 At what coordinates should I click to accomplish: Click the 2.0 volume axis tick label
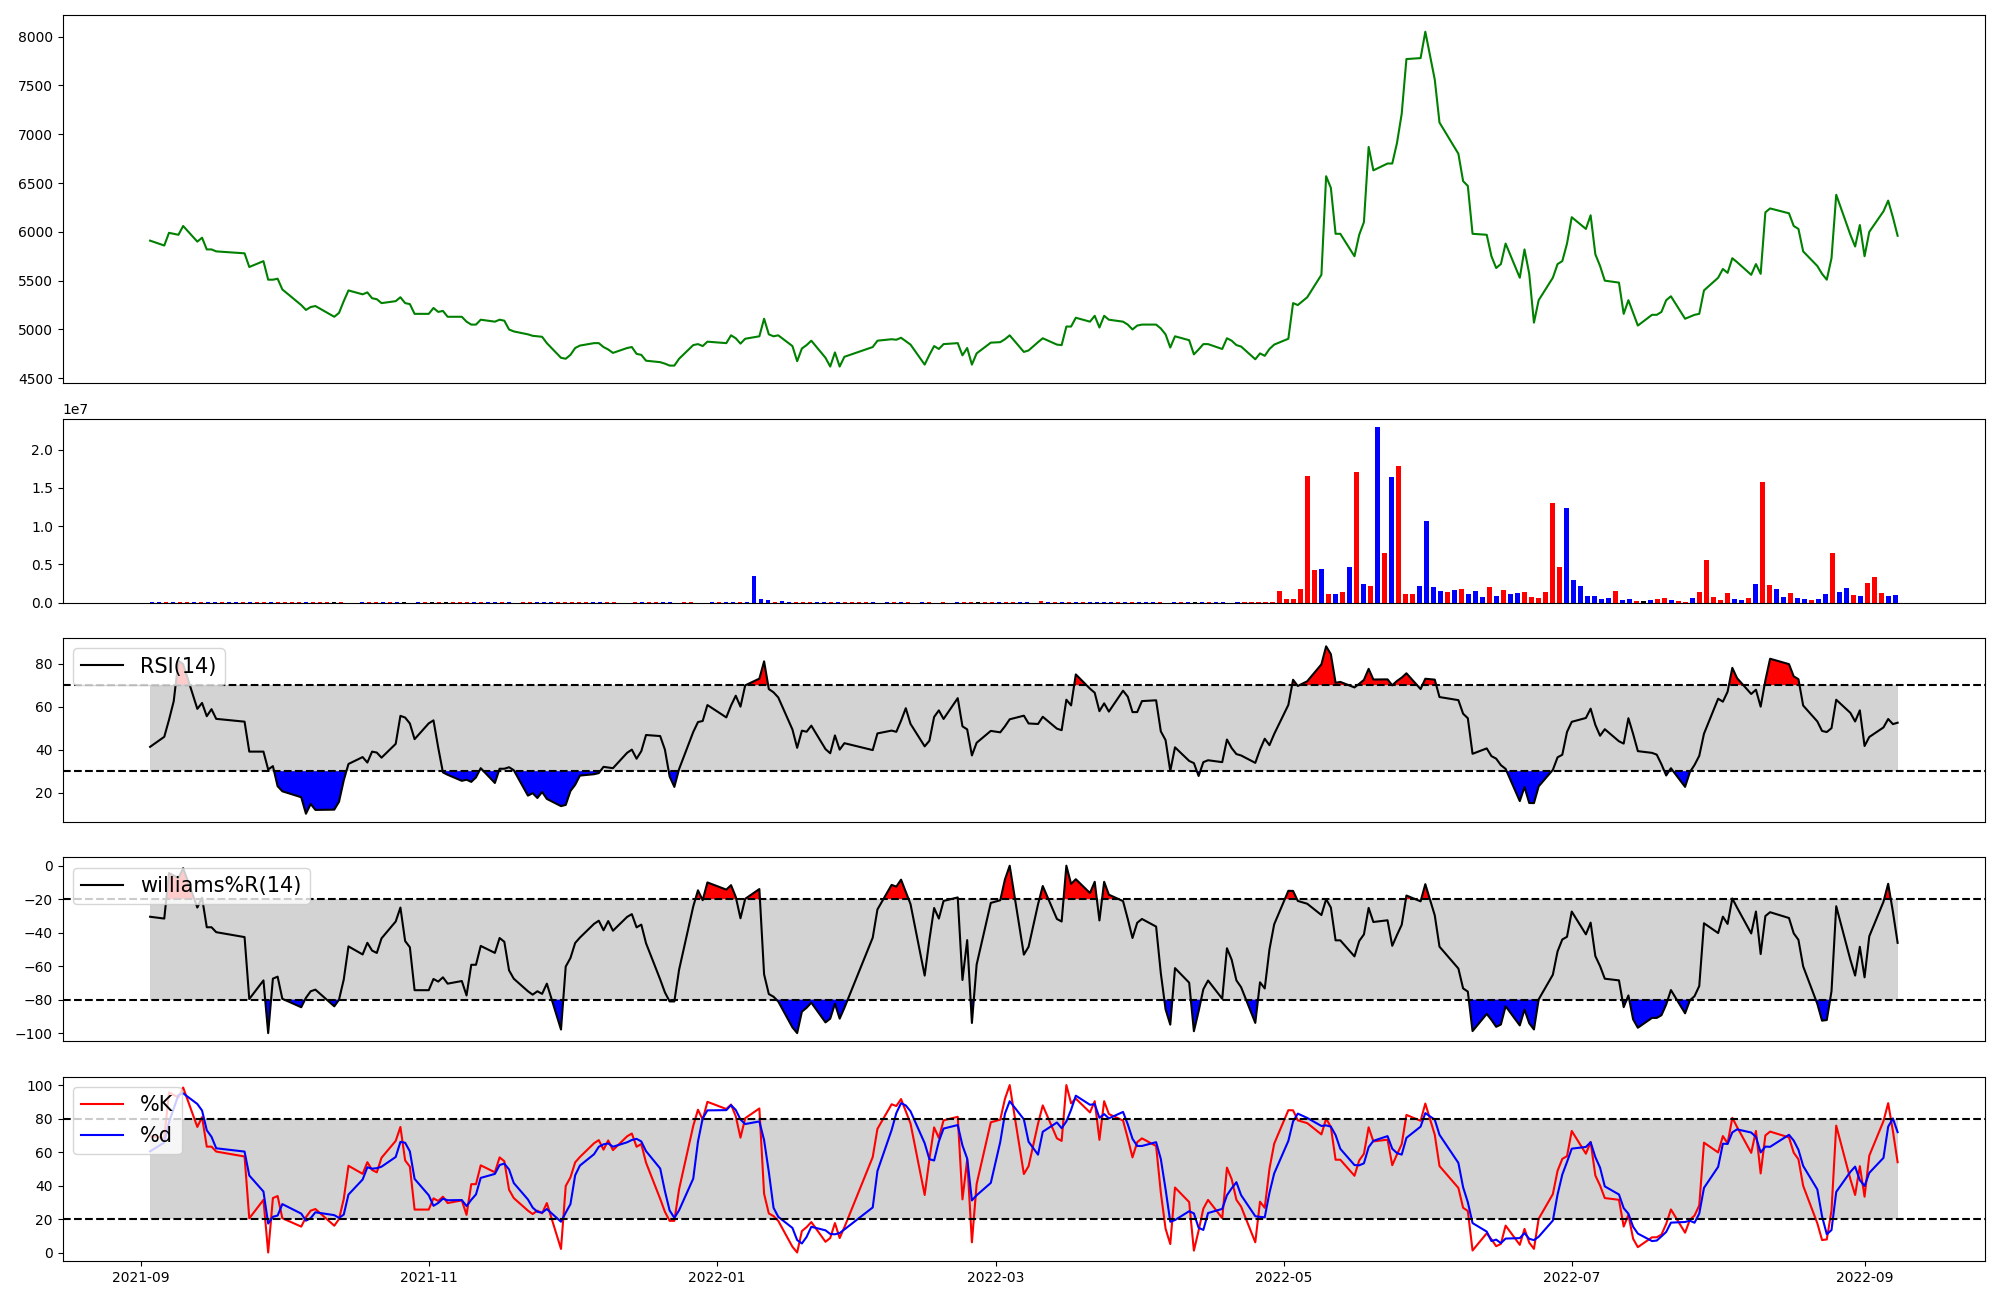41,450
